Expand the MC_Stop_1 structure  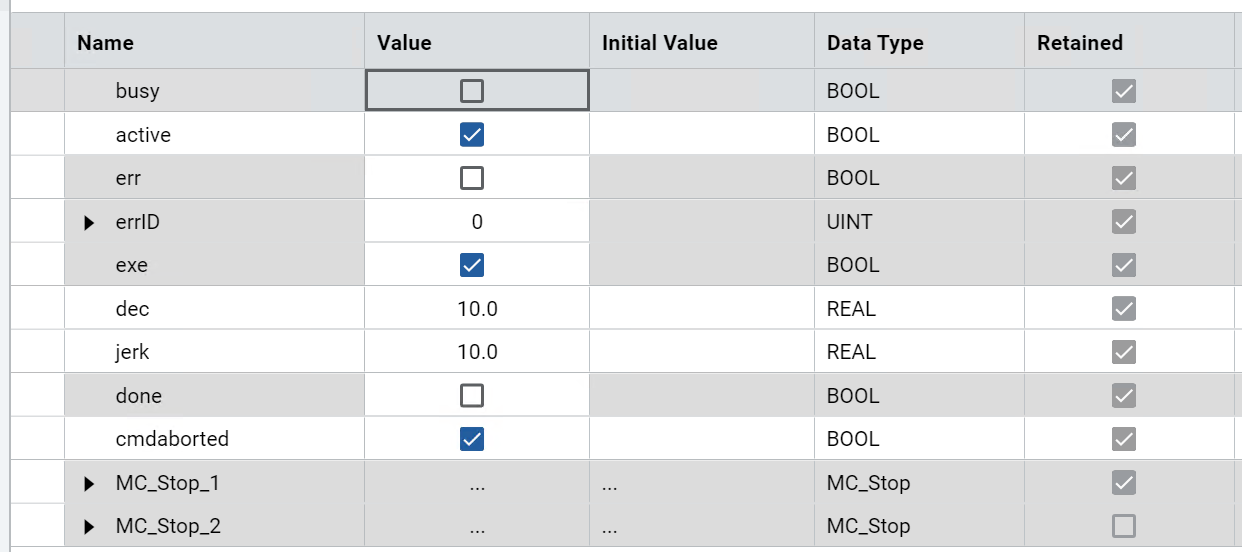pyautogui.click(x=90, y=484)
